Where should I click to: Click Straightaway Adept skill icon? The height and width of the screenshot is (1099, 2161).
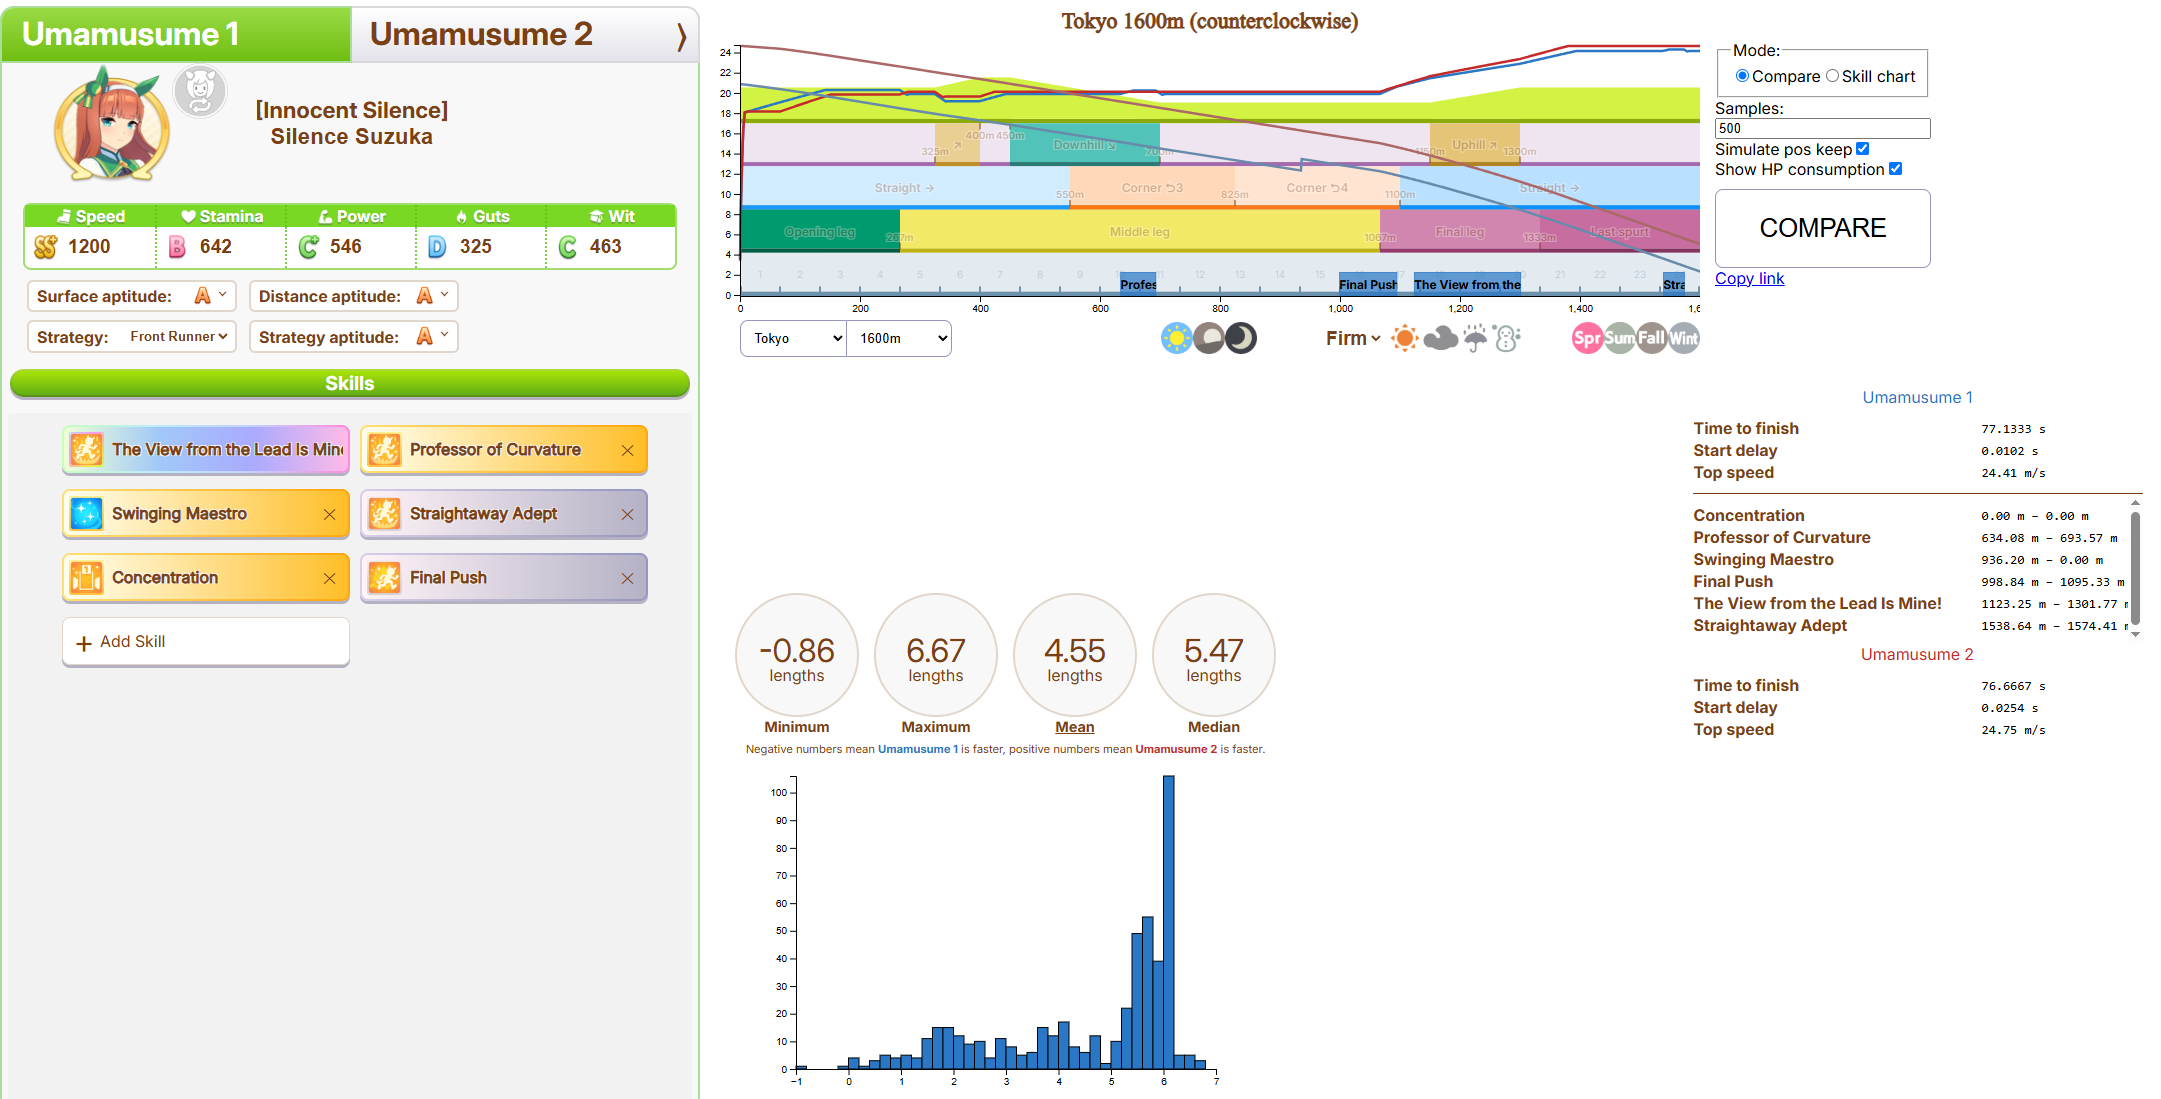click(x=384, y=514)
